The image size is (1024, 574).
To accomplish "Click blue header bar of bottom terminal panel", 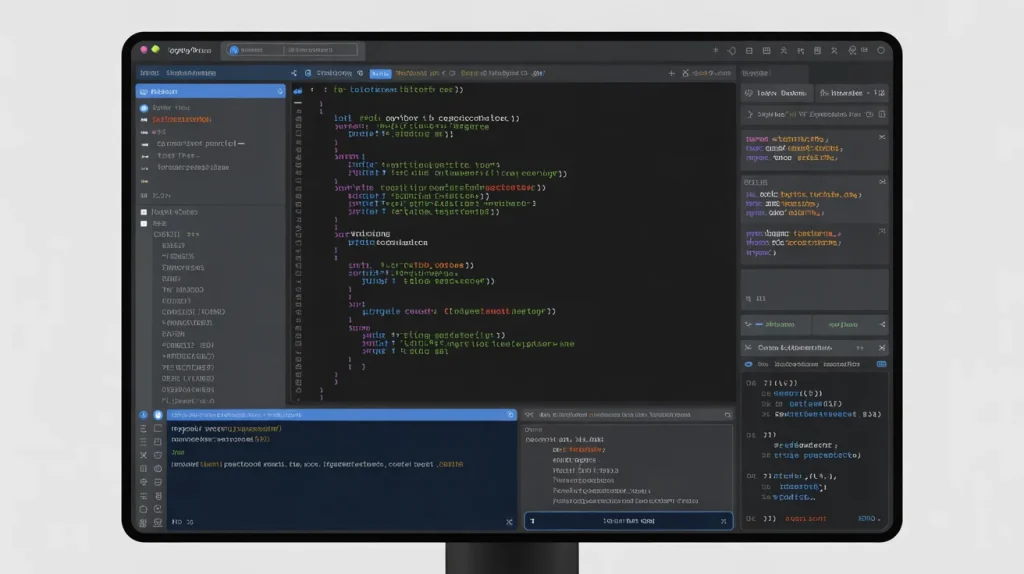I will coord(342,415).
